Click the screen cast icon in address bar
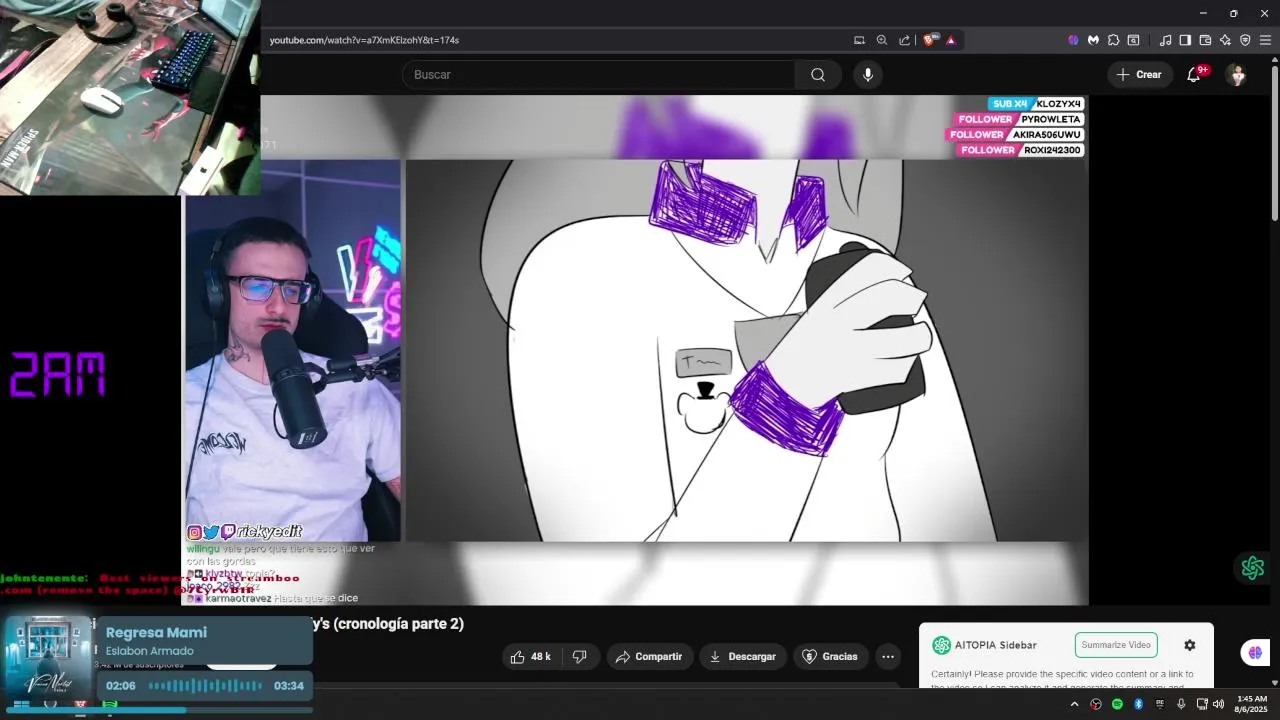Screen dimensions: 1280x720 (859, 40)
